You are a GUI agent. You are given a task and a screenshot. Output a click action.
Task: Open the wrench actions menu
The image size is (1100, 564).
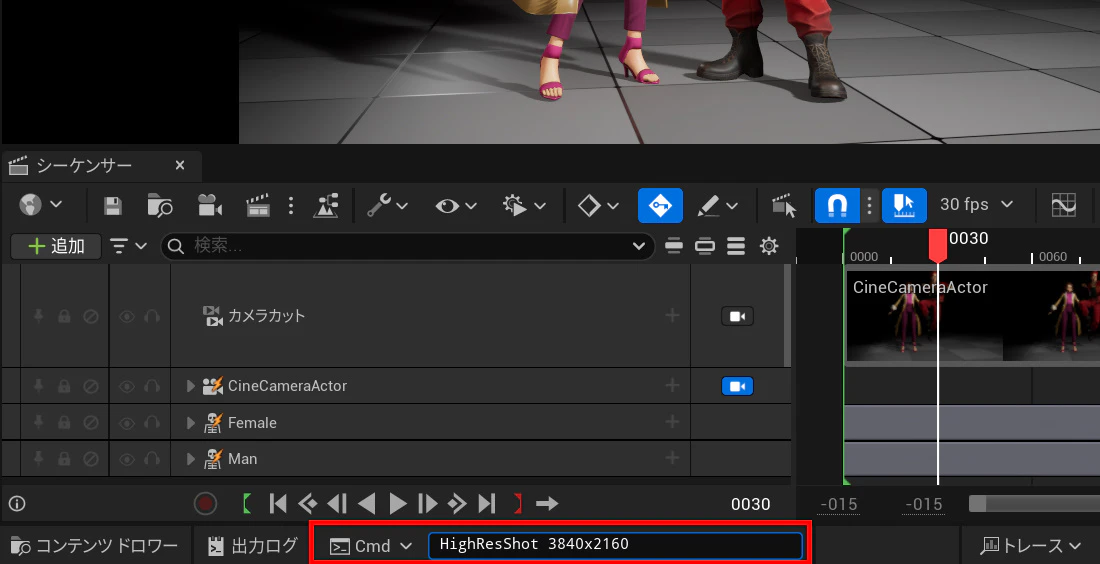click(x=387, y=206)
